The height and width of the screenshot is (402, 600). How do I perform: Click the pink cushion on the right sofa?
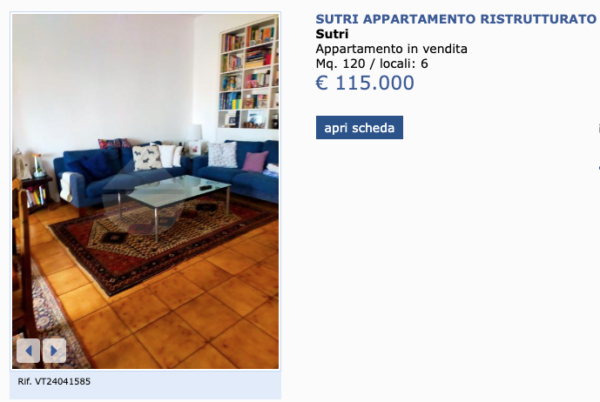coord(255,161)
